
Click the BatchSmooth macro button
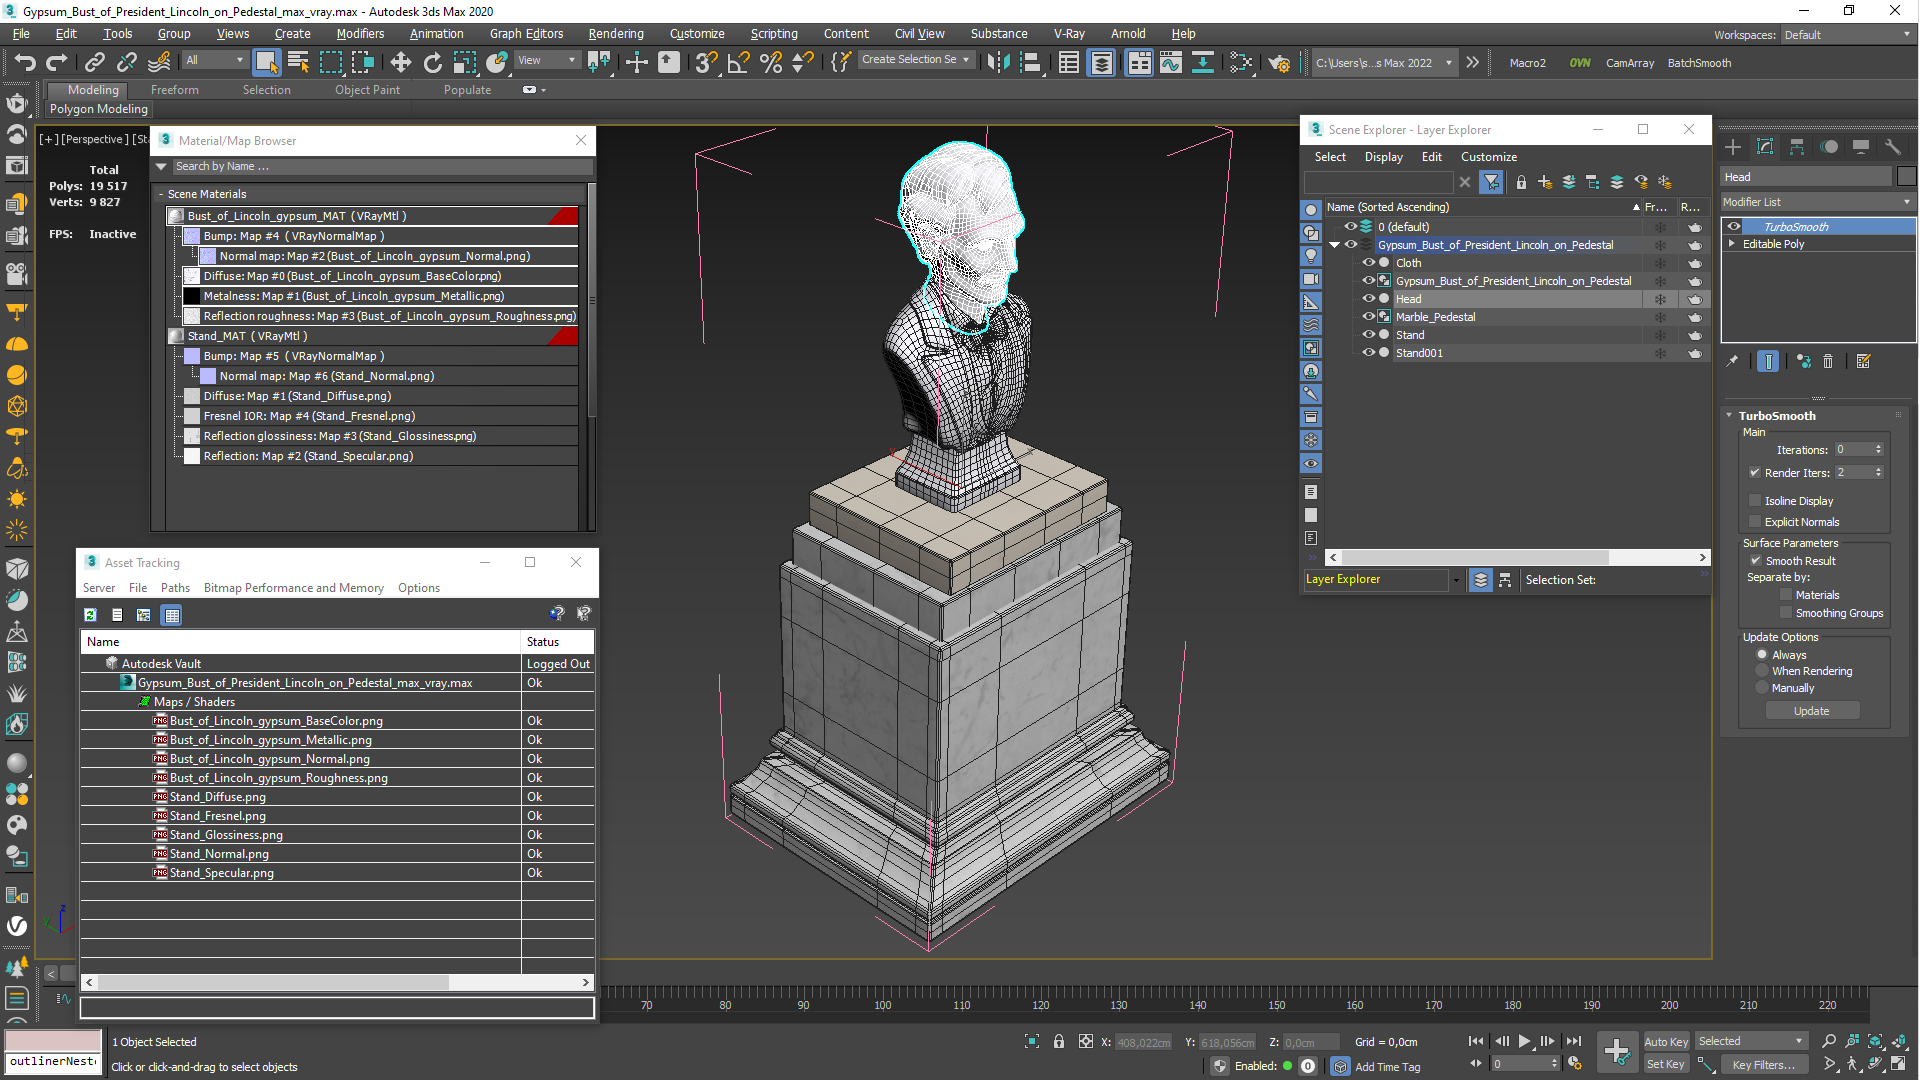(1699, 63)
